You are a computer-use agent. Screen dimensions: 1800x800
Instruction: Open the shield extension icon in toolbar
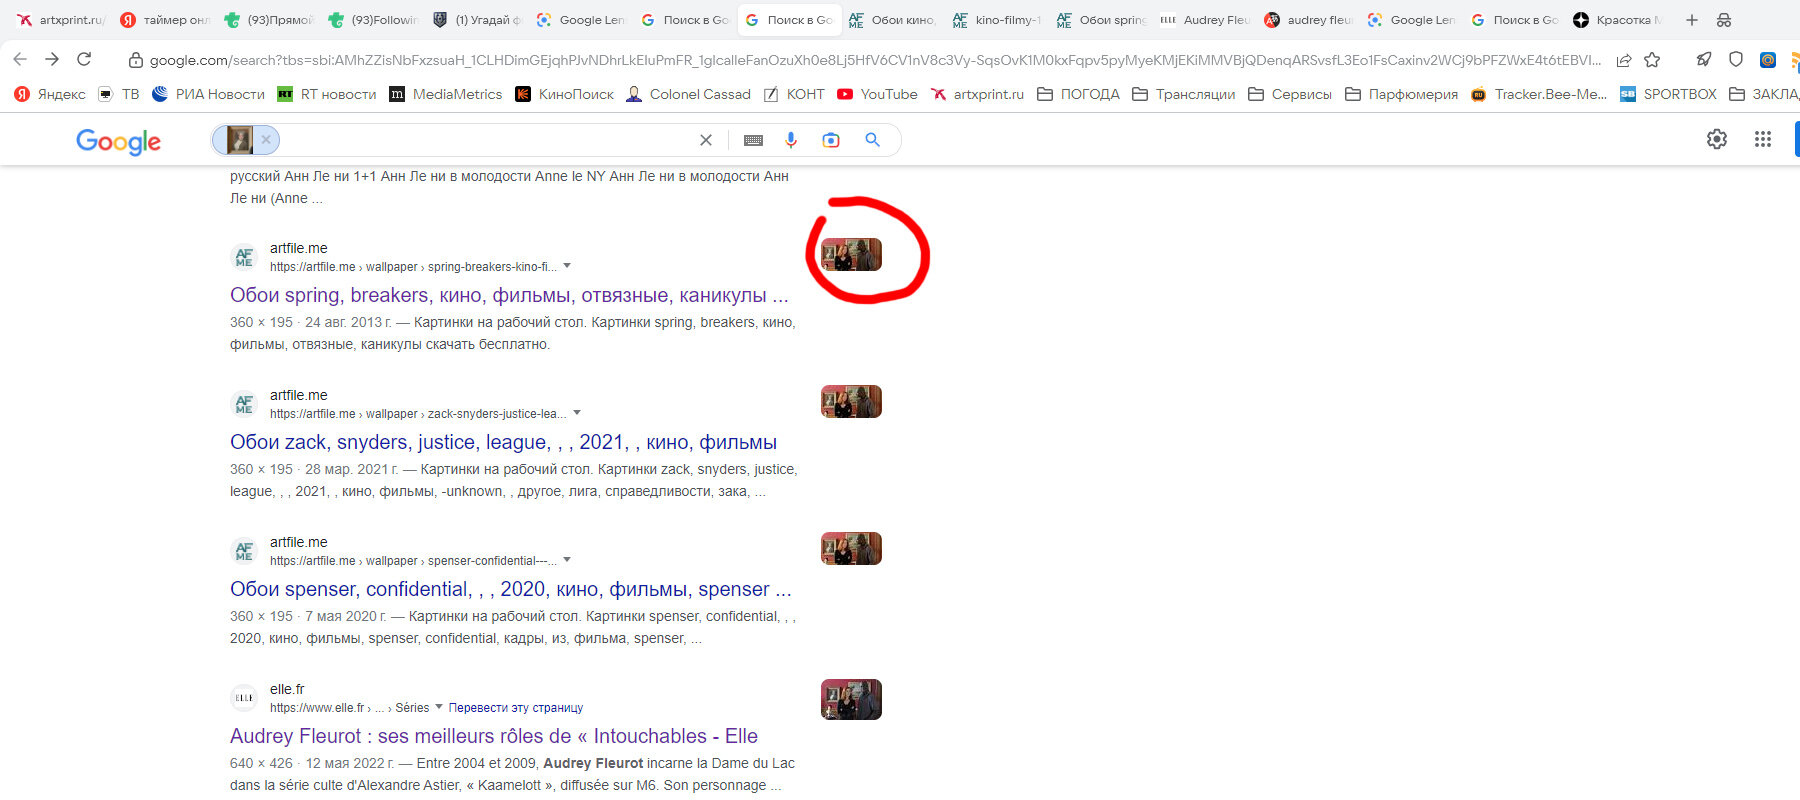point(1736,60)
